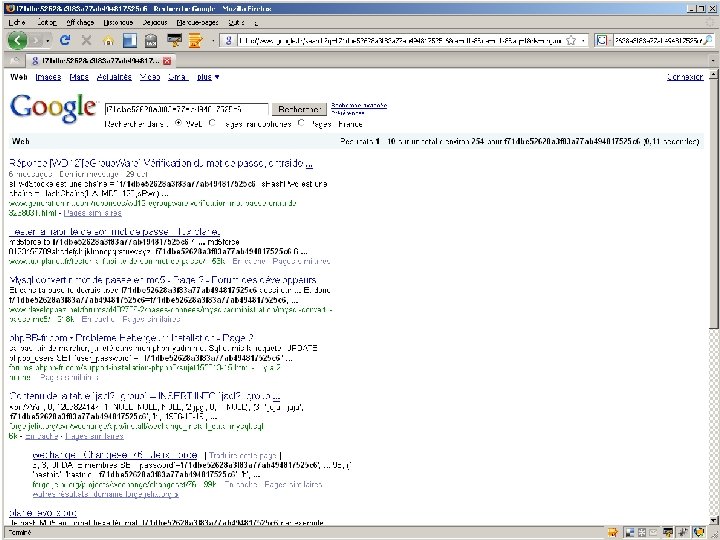Open the Outils menu
Image resolution: width=720 pixels, height=540 pixels.
pyautogui.click(x=236, y=22)
